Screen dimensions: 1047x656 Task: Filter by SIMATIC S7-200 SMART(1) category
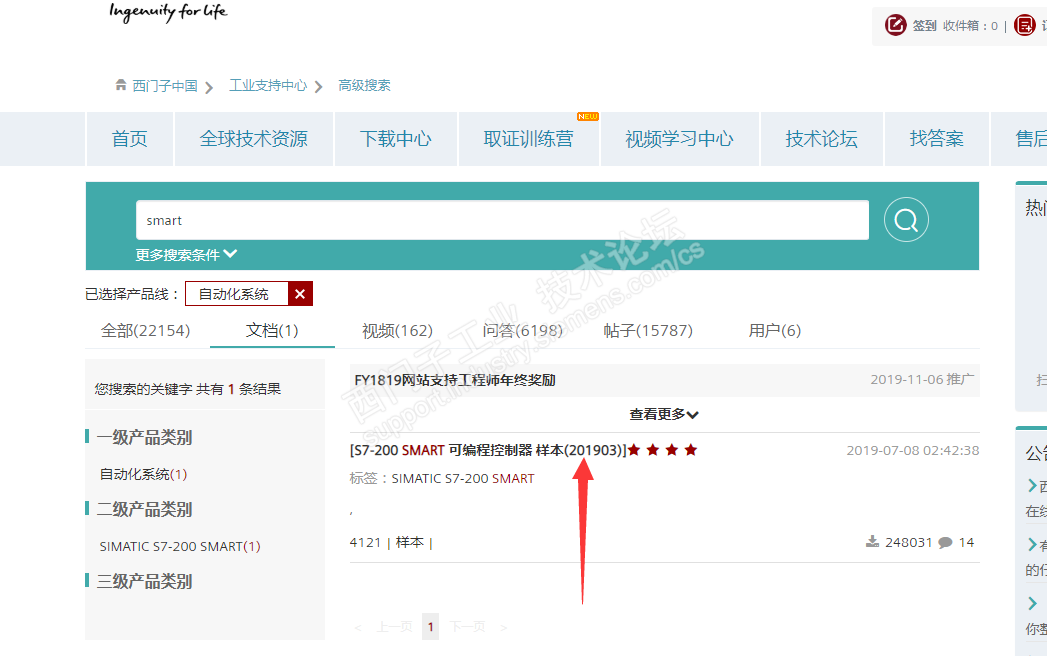(180, 546)
